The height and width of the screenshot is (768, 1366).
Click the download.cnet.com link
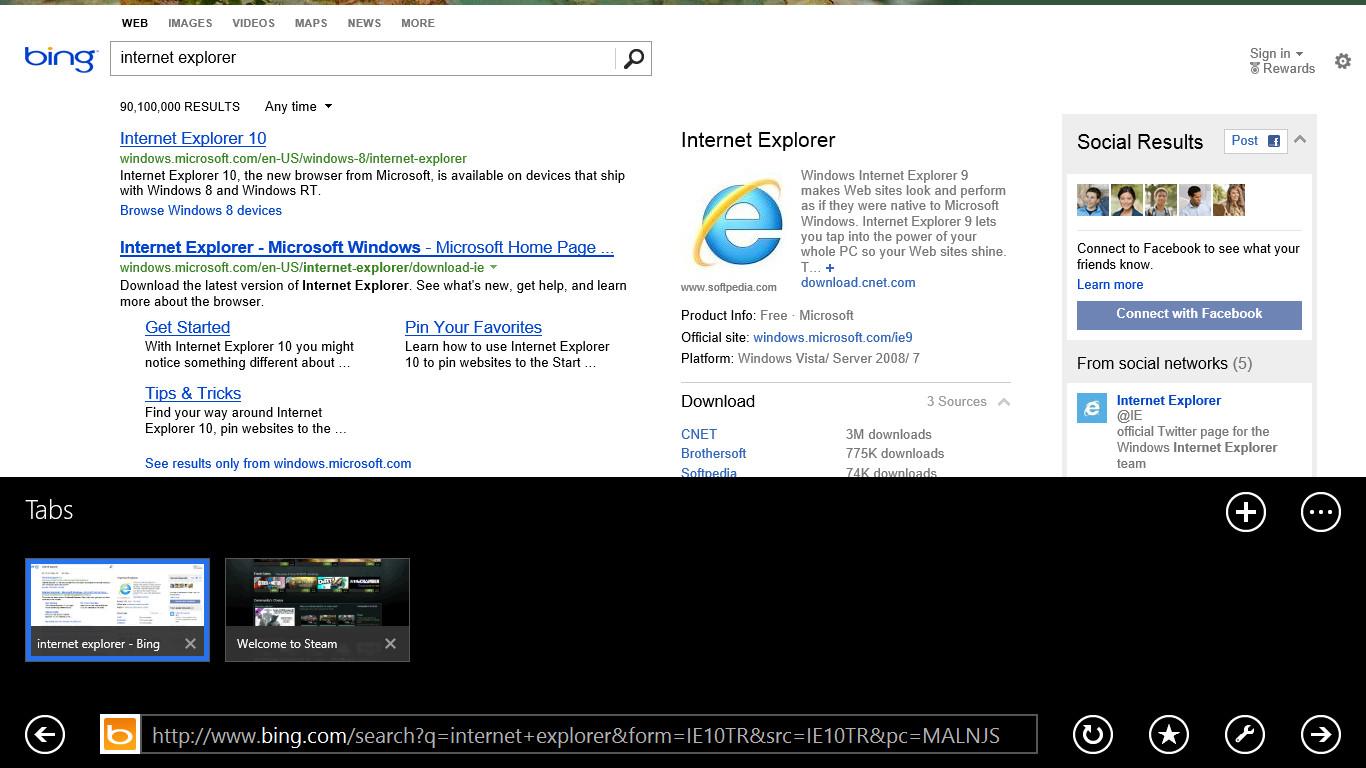858,283
